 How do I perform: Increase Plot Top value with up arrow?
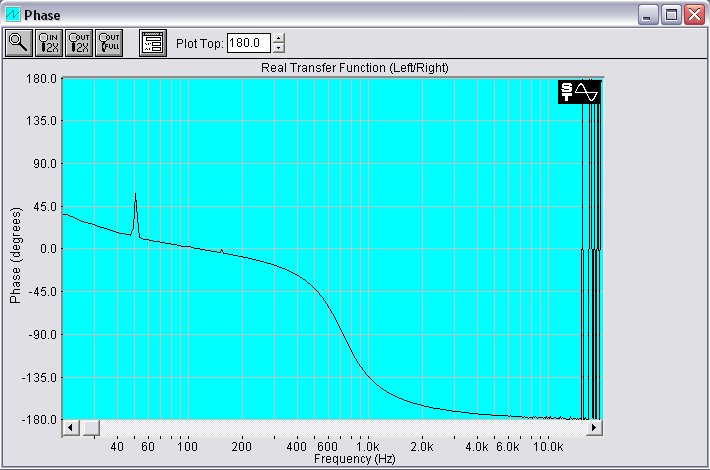point(279,38)
